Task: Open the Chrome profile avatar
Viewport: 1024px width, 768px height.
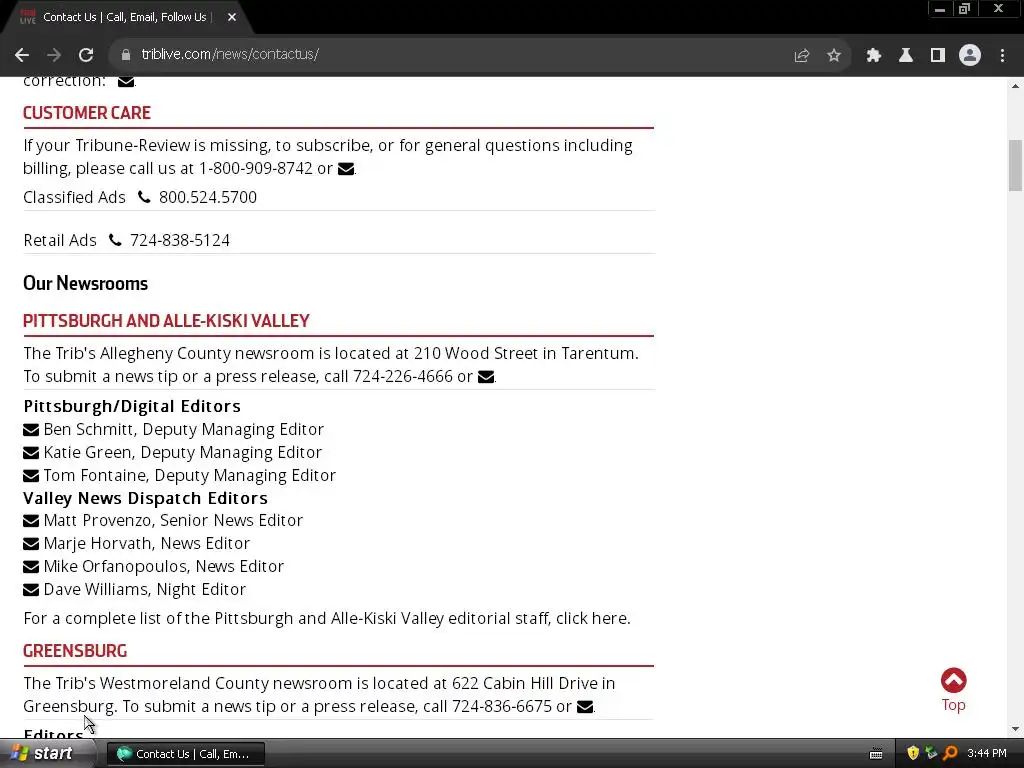Action: click(970, 56)
